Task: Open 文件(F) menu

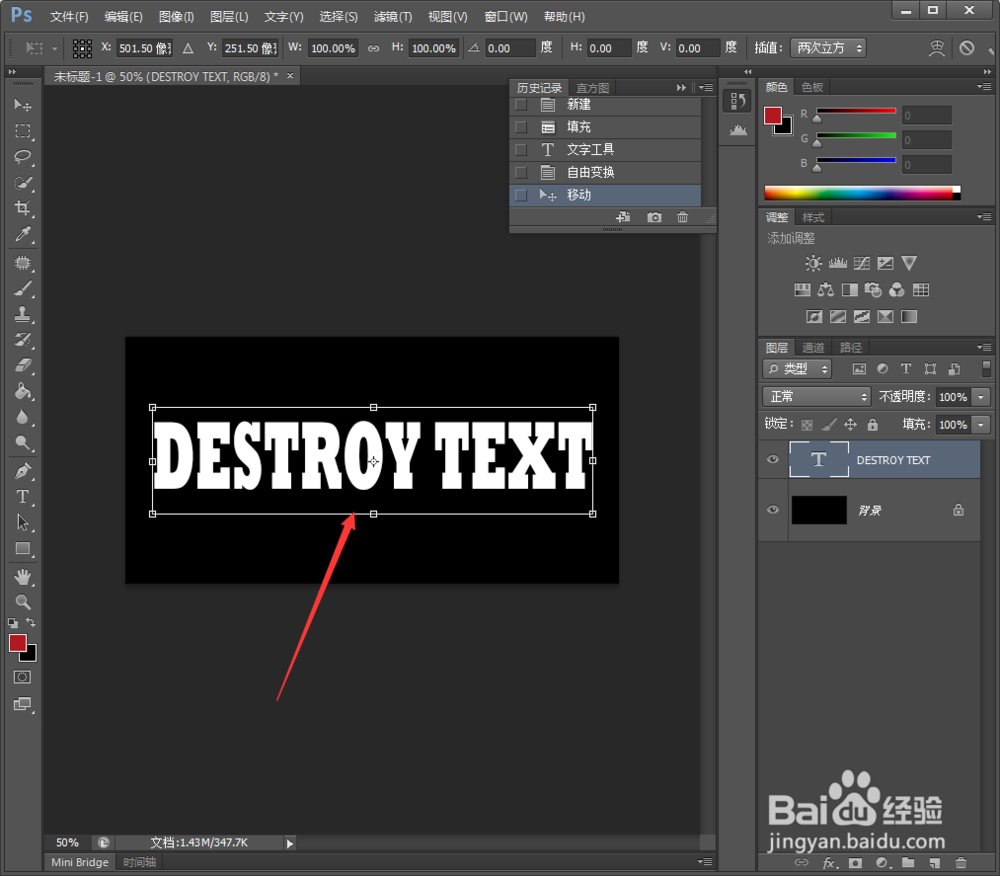Action: 69,17
